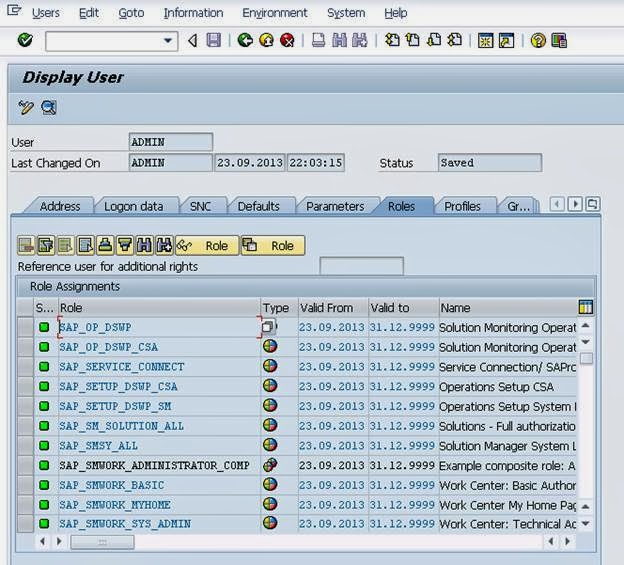Click the Save diskette icon
This screenshot has height=565, width=624.
[214, 40]
